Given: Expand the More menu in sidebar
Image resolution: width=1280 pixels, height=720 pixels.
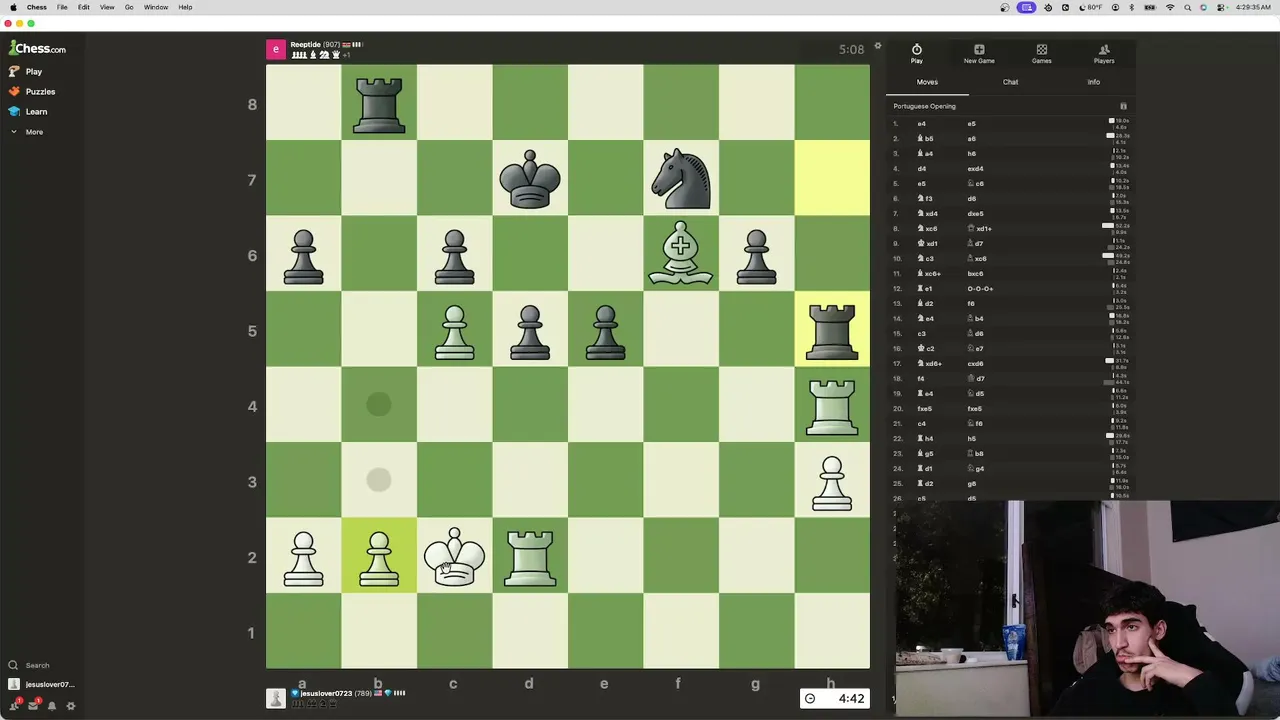Looking at the screenshot, I should point(27,132).
